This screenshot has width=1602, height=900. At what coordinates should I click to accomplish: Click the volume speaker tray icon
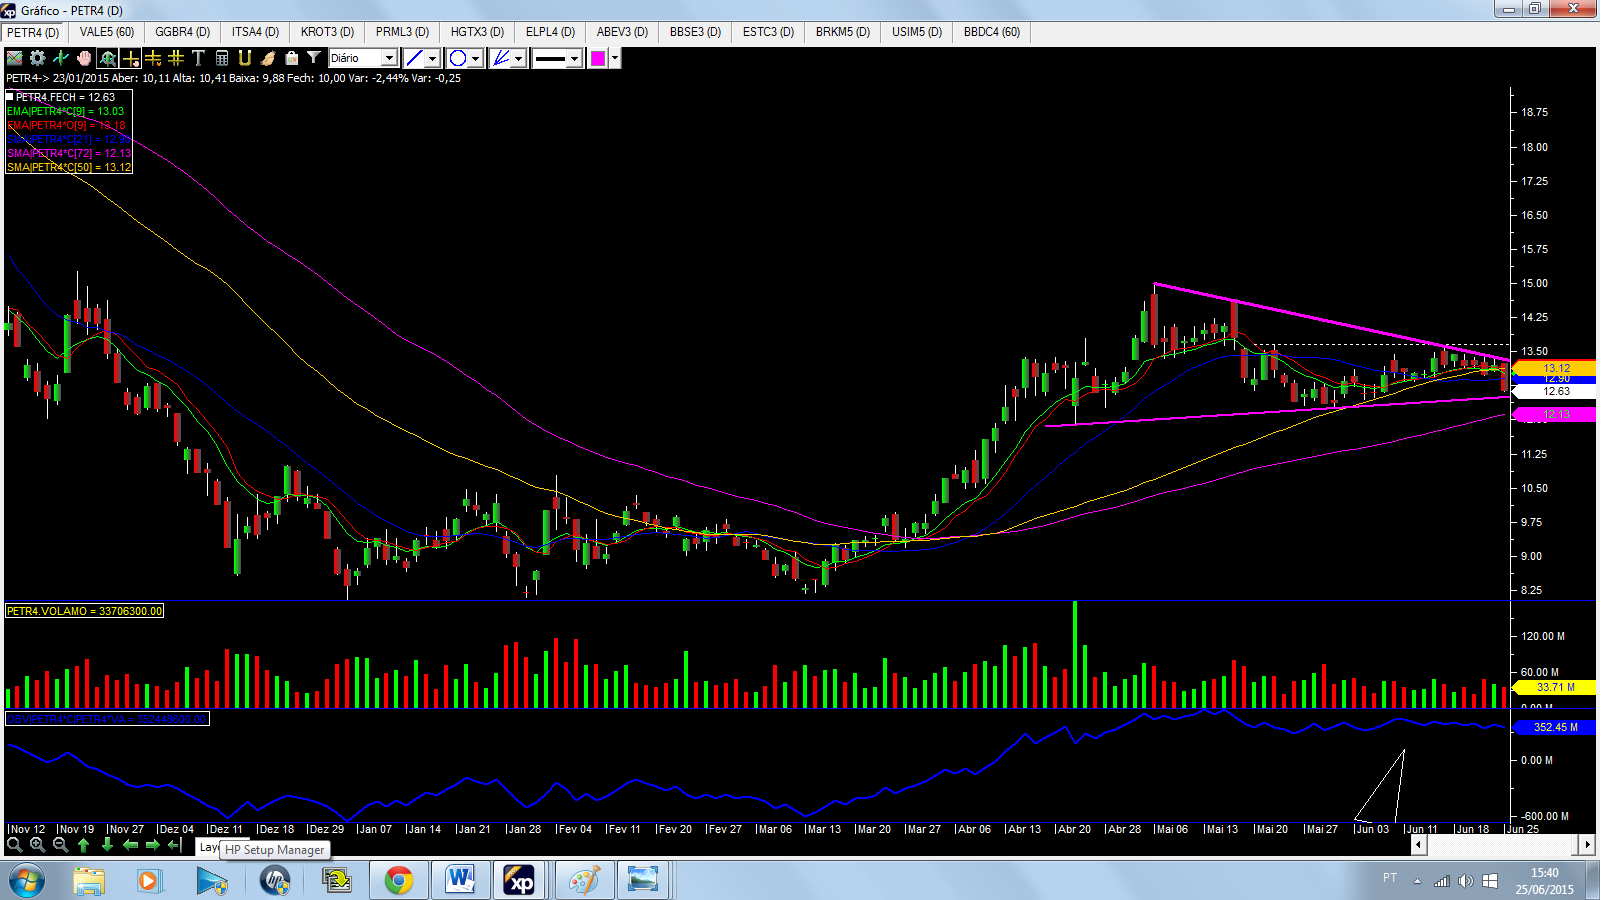click(1465, 881)
